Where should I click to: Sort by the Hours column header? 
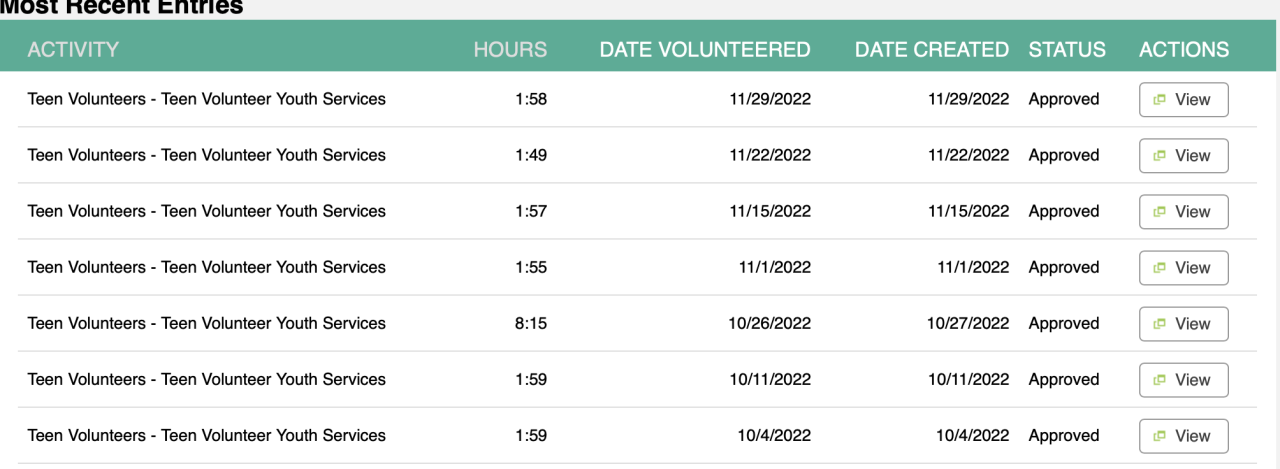tap(510, 49)
